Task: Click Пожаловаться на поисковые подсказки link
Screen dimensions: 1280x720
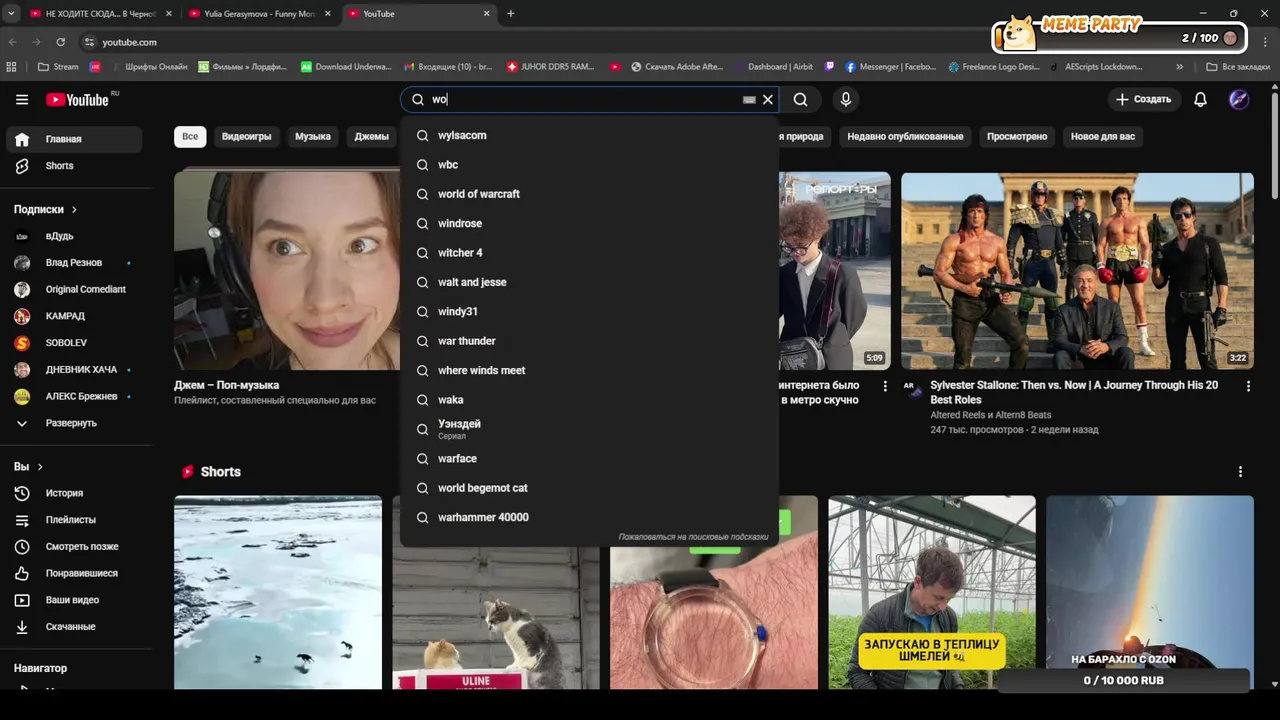Action: click(693, 537)
